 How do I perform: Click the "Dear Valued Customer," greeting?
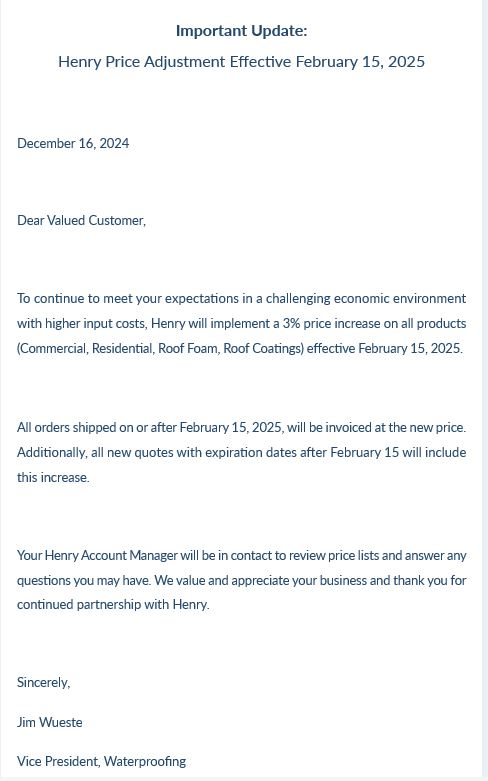pos(81,220)
